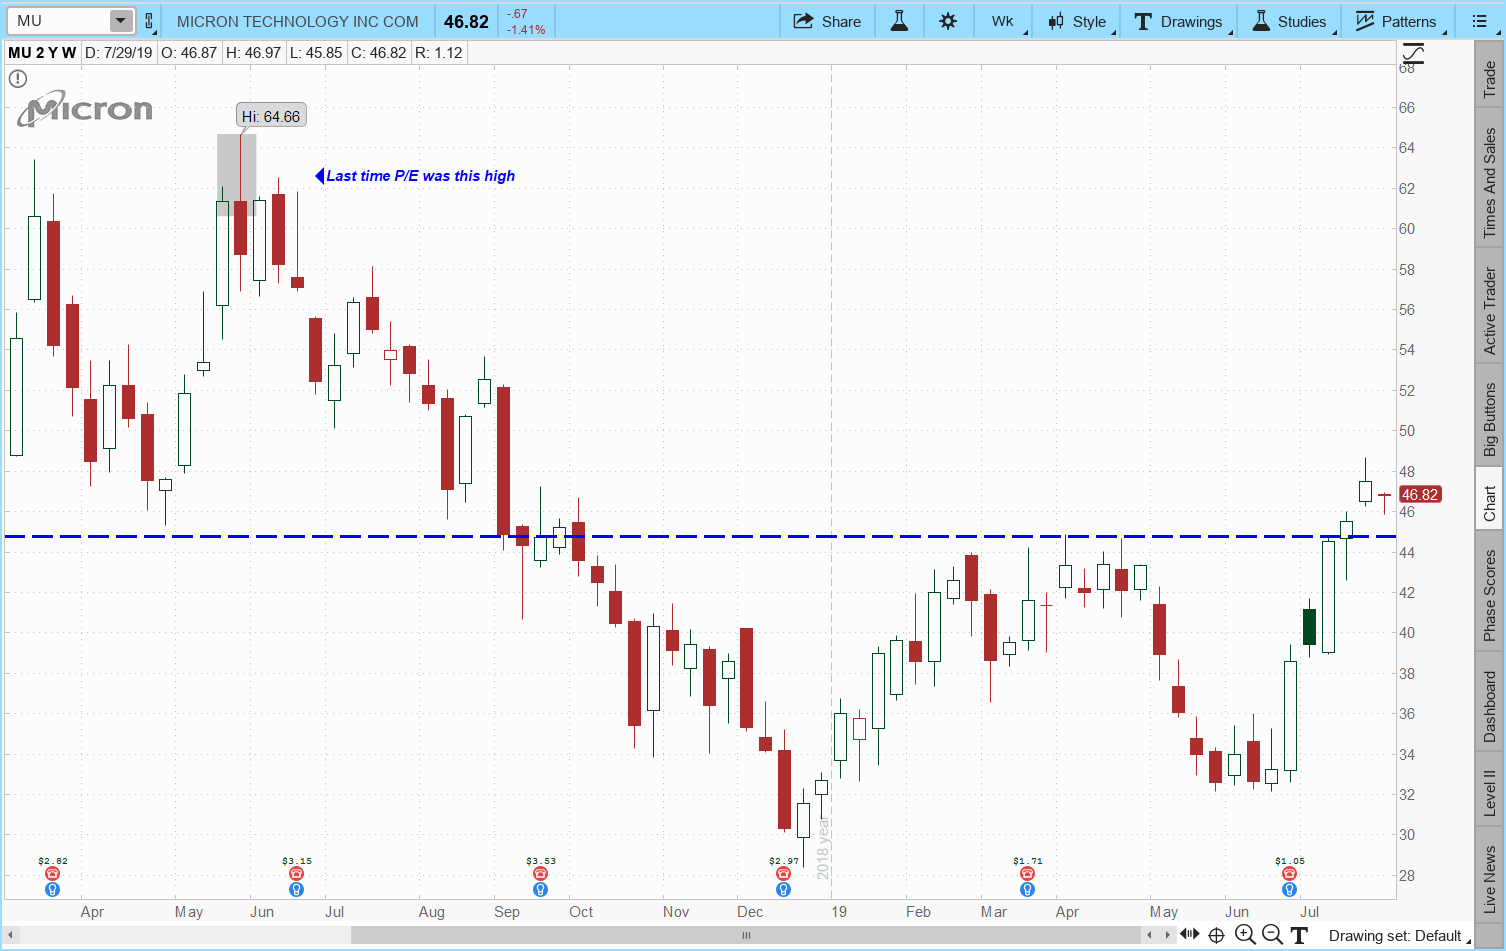1506x951 pixels.
Task: Click the red 46.82 price axis label
Action: click(x=1420, y=495)
